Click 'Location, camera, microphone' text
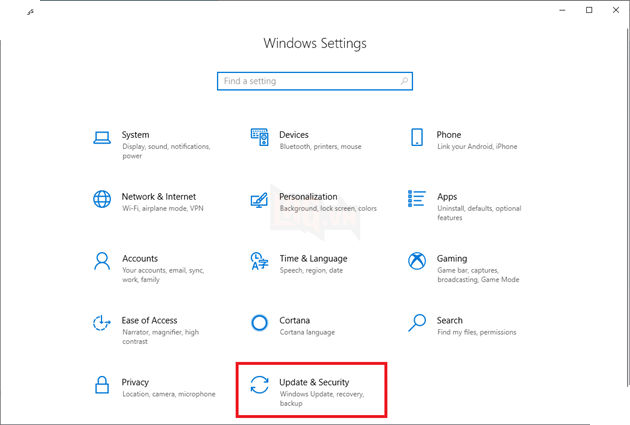 pyautogui.click(x=169, y=394)
